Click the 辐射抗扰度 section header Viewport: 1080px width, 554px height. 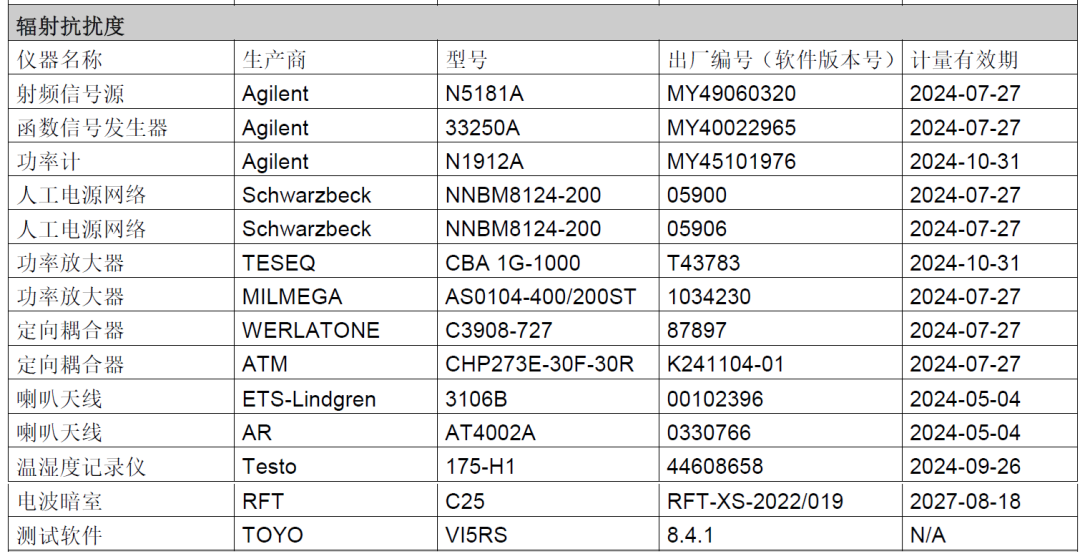[70, 27]
